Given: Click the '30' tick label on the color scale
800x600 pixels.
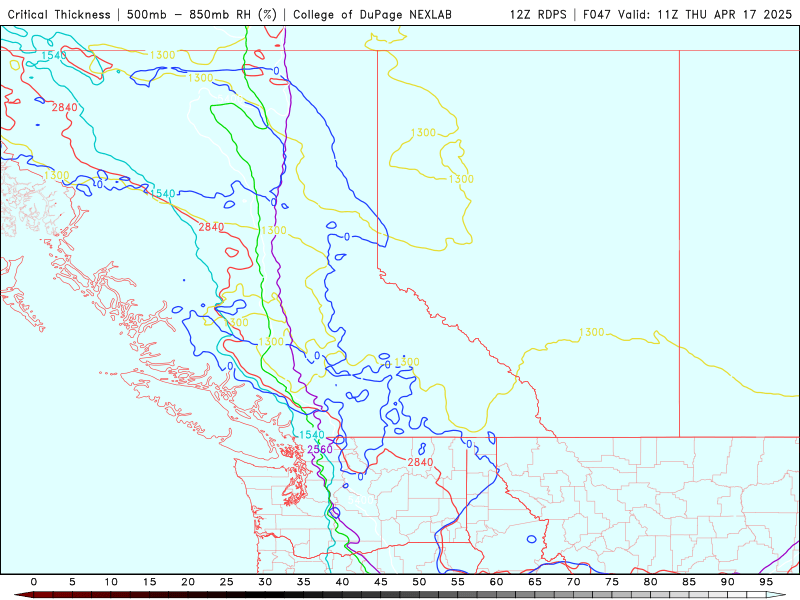Looking at the screenshot, I should click(x=265, y=582).
